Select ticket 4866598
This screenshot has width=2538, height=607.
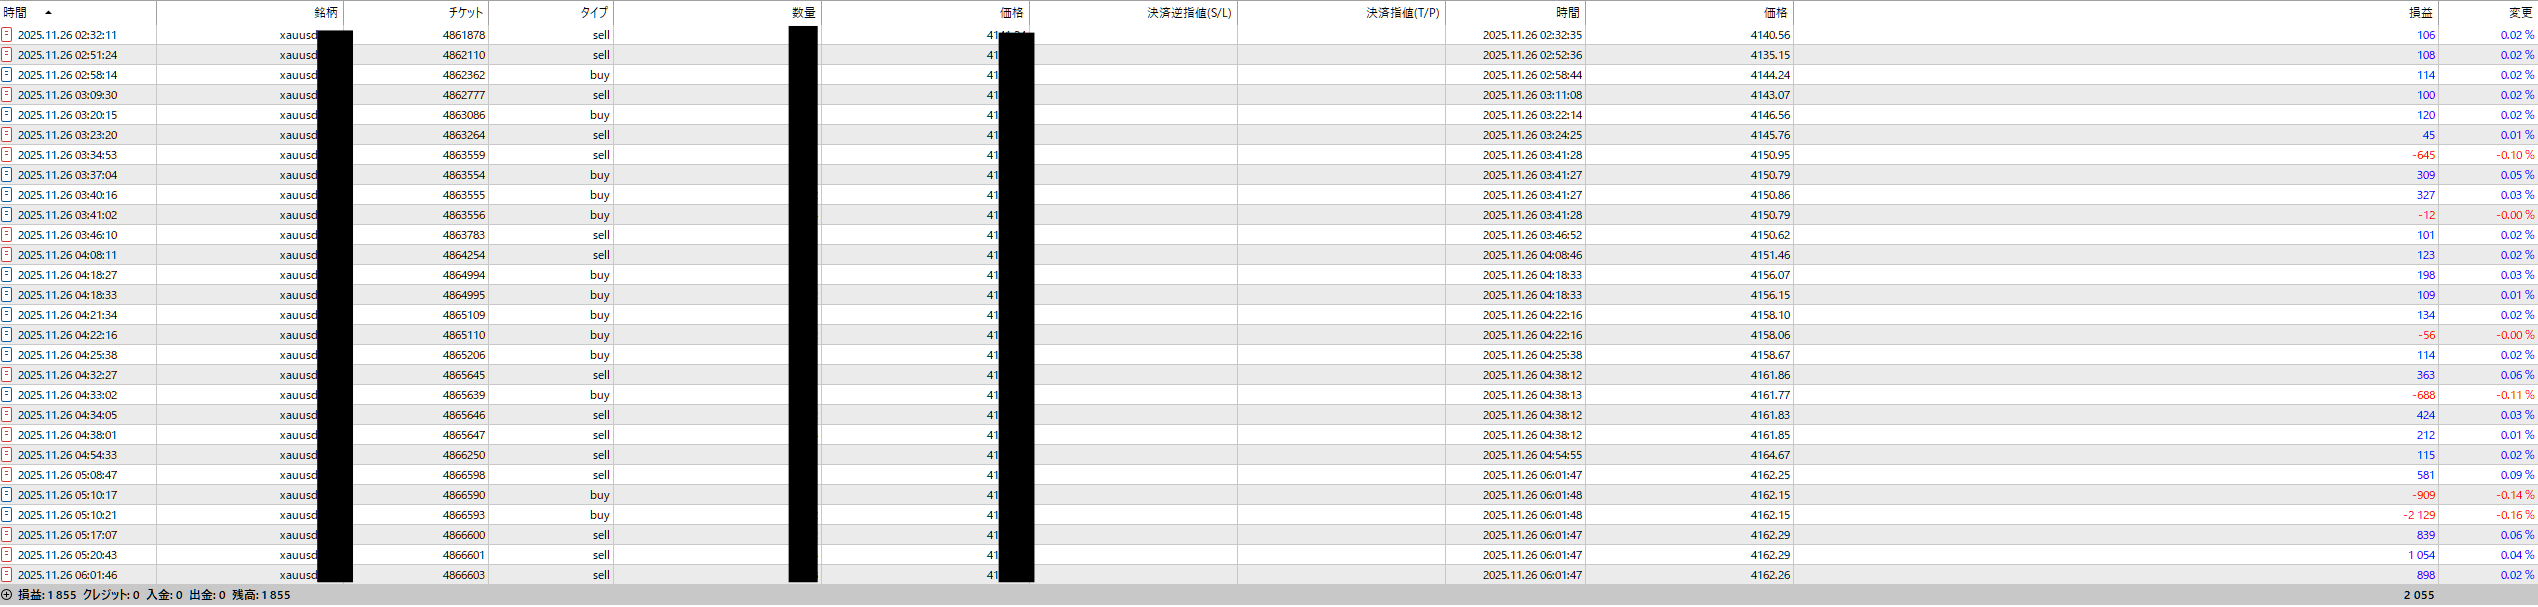pos(464,475)
